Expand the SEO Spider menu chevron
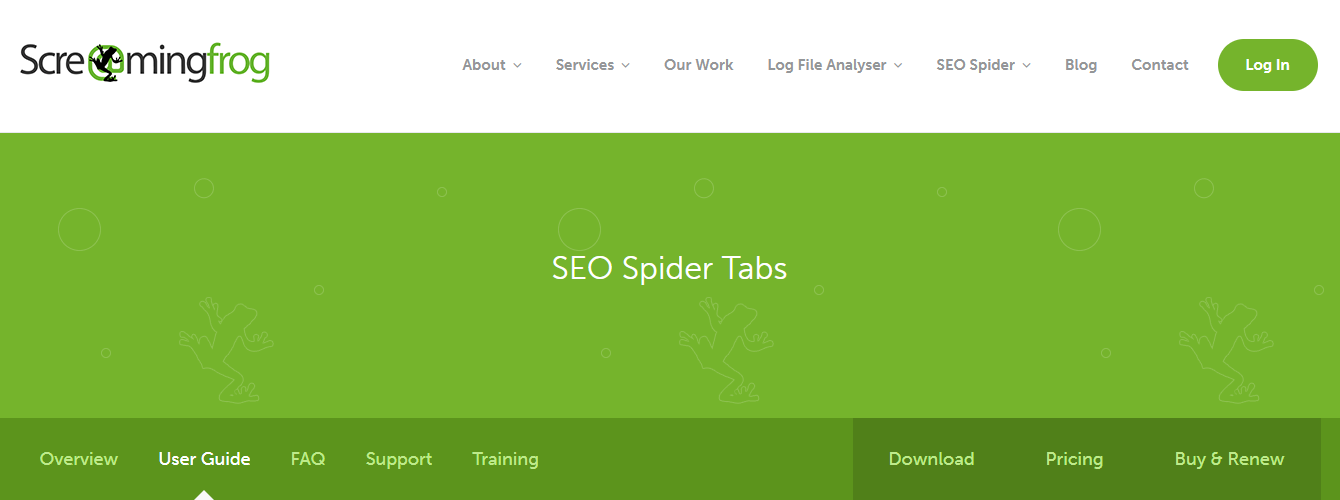 tap(1027, 65)
